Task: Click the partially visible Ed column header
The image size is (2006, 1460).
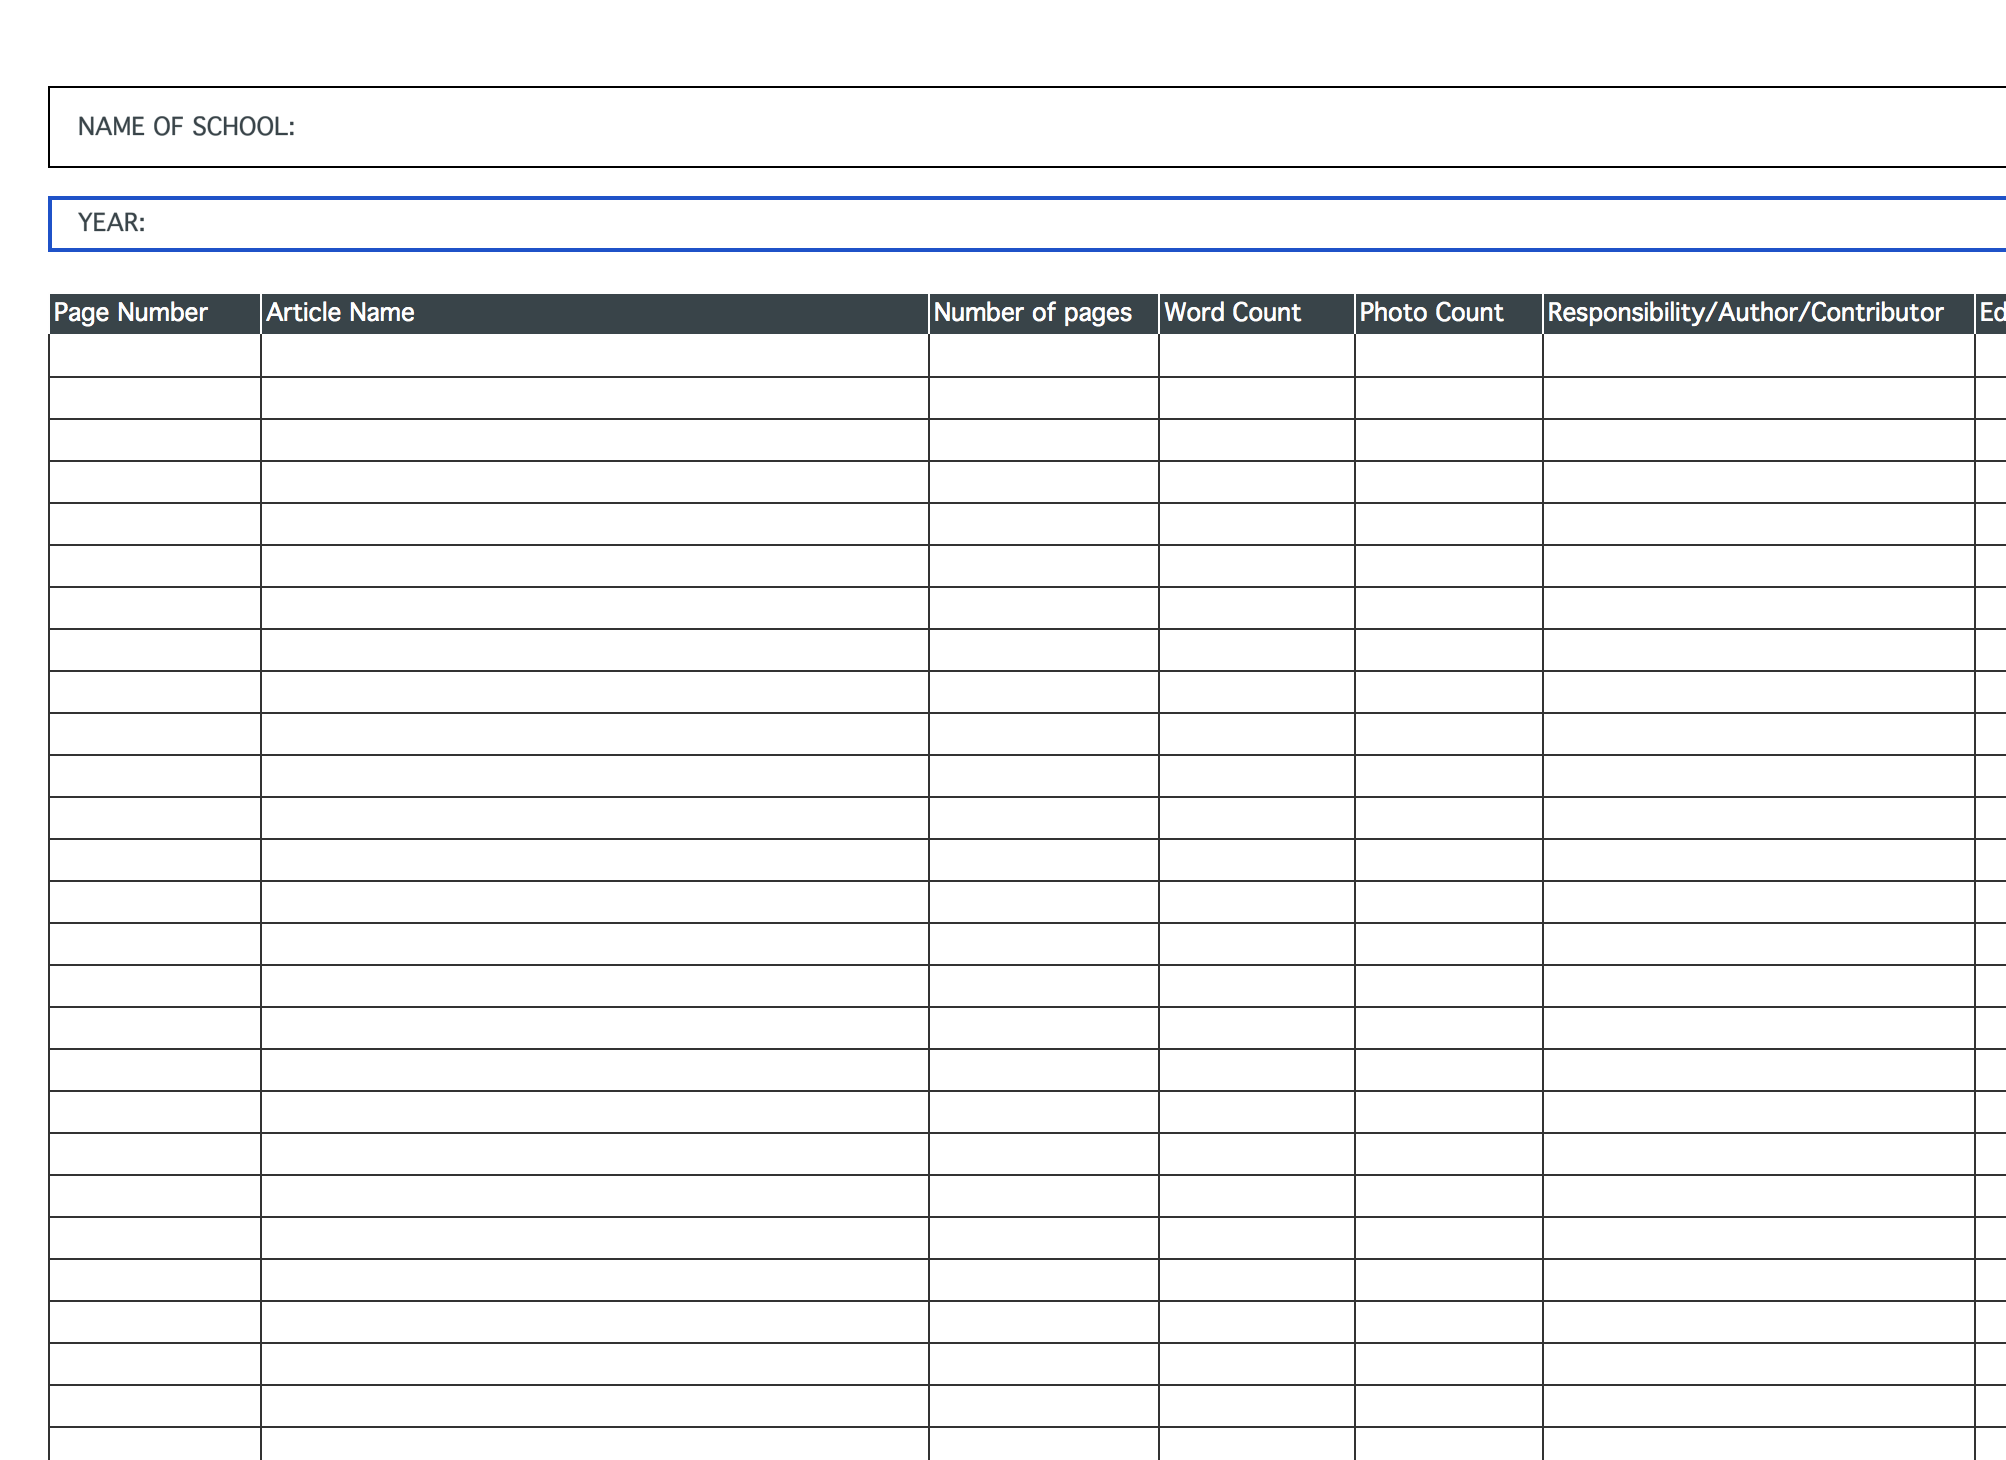Action: coord(1991,313)
